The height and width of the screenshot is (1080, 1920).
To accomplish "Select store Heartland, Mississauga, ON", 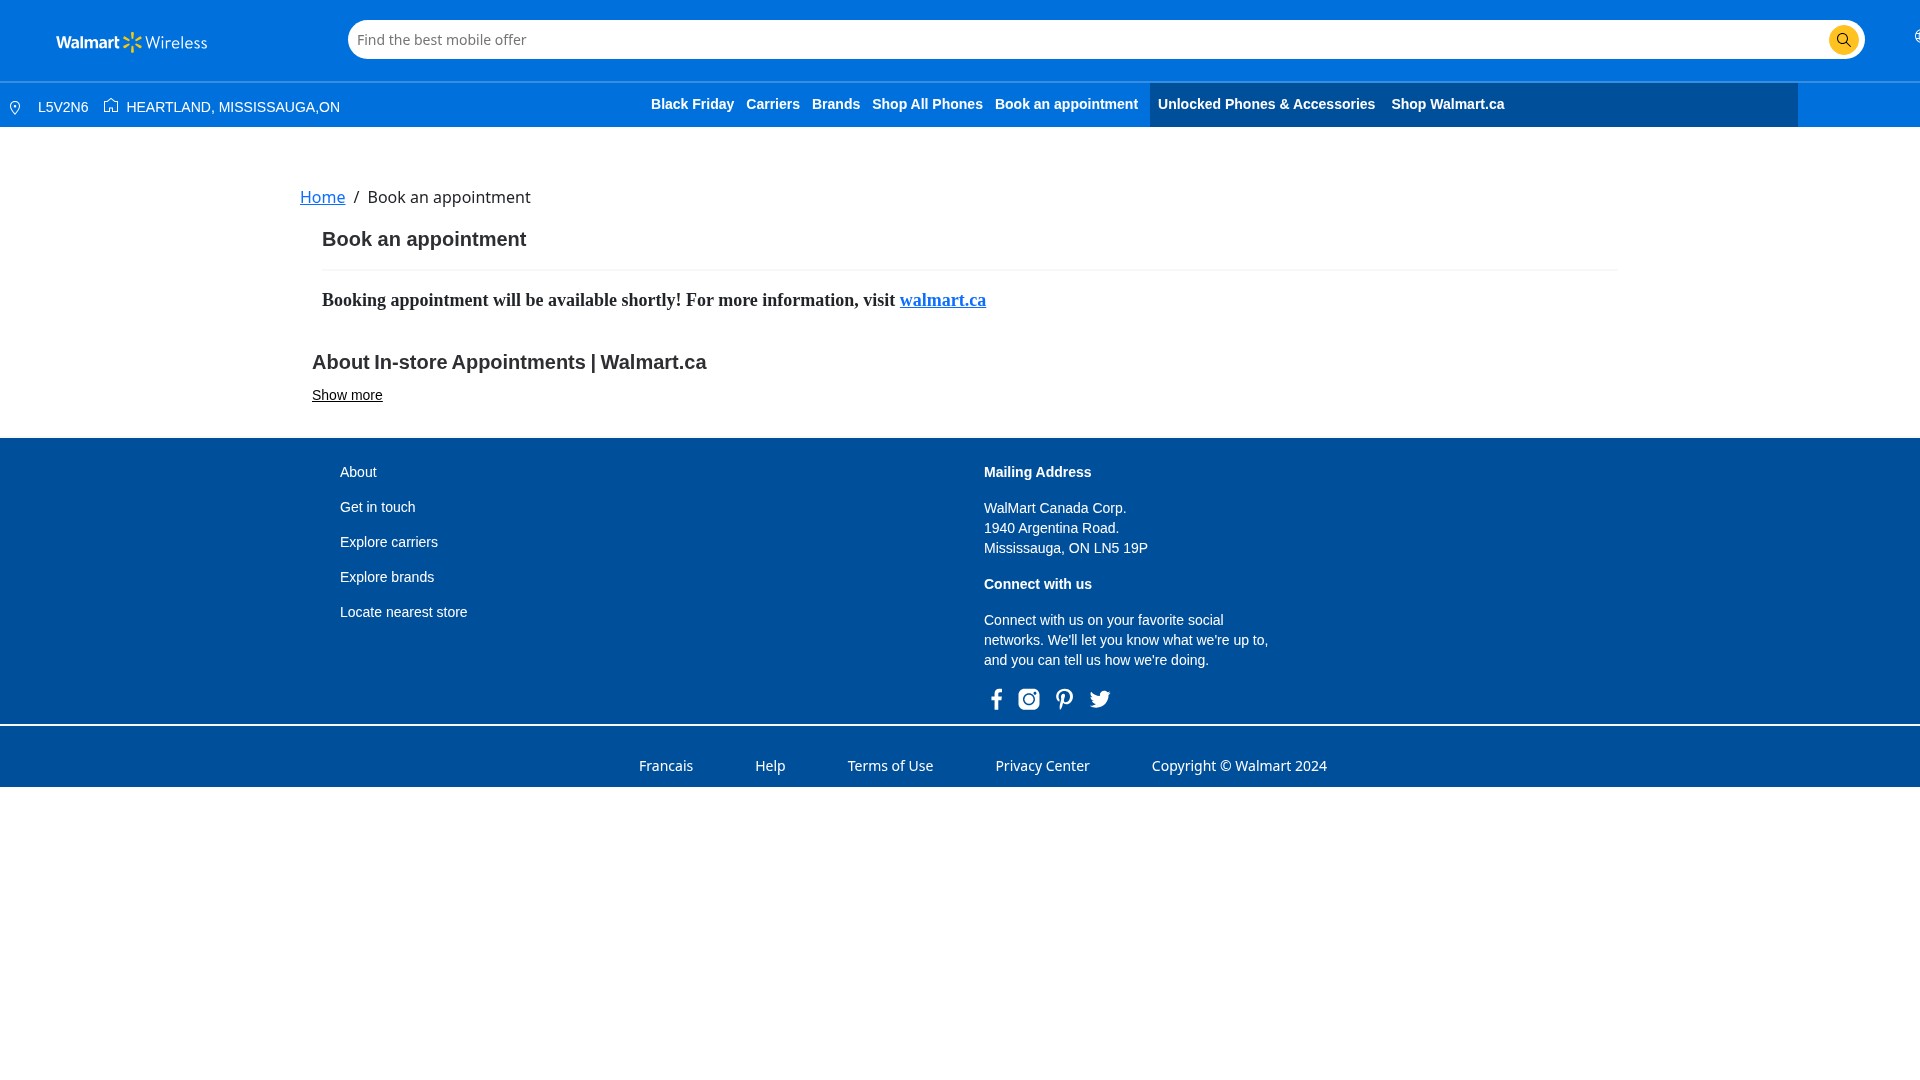I will [x=233, y=107].
